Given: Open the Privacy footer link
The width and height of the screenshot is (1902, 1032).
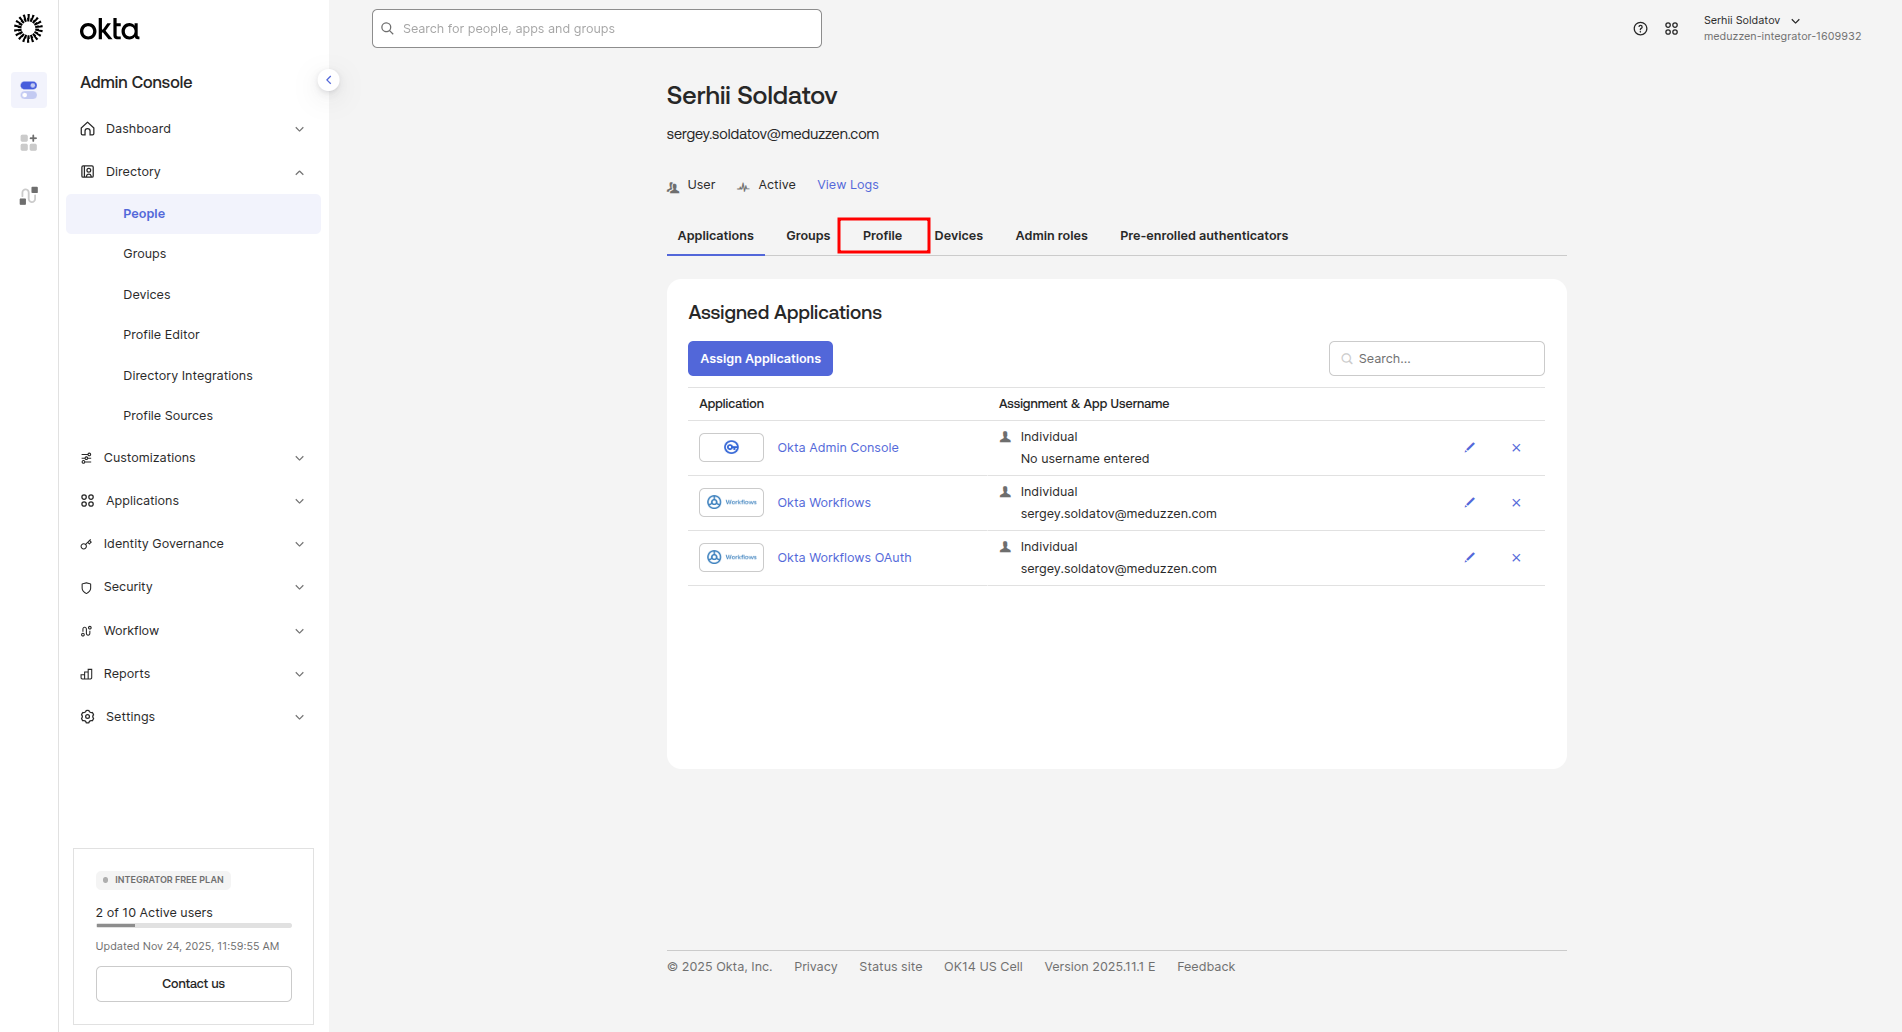Looking at the screenshot, I should [816, 967].
